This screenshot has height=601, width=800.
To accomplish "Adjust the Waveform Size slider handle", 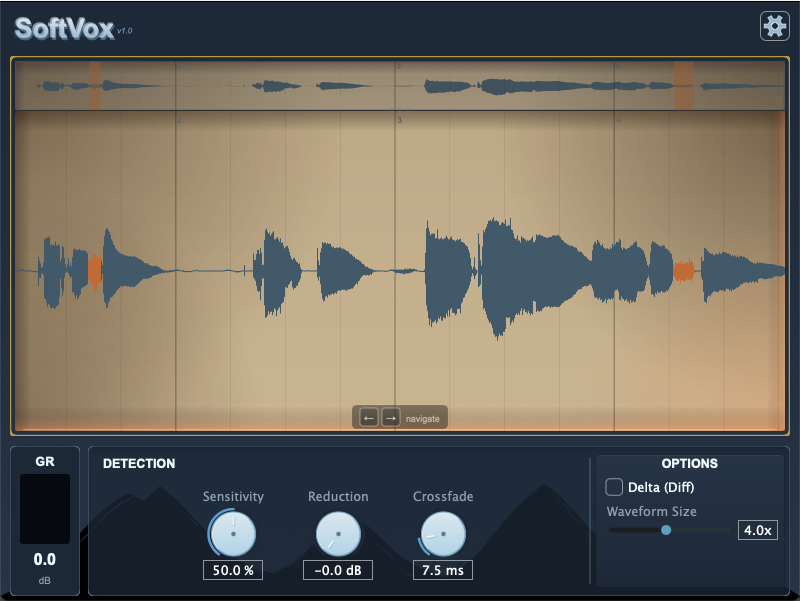I will (x=668, y=531).
